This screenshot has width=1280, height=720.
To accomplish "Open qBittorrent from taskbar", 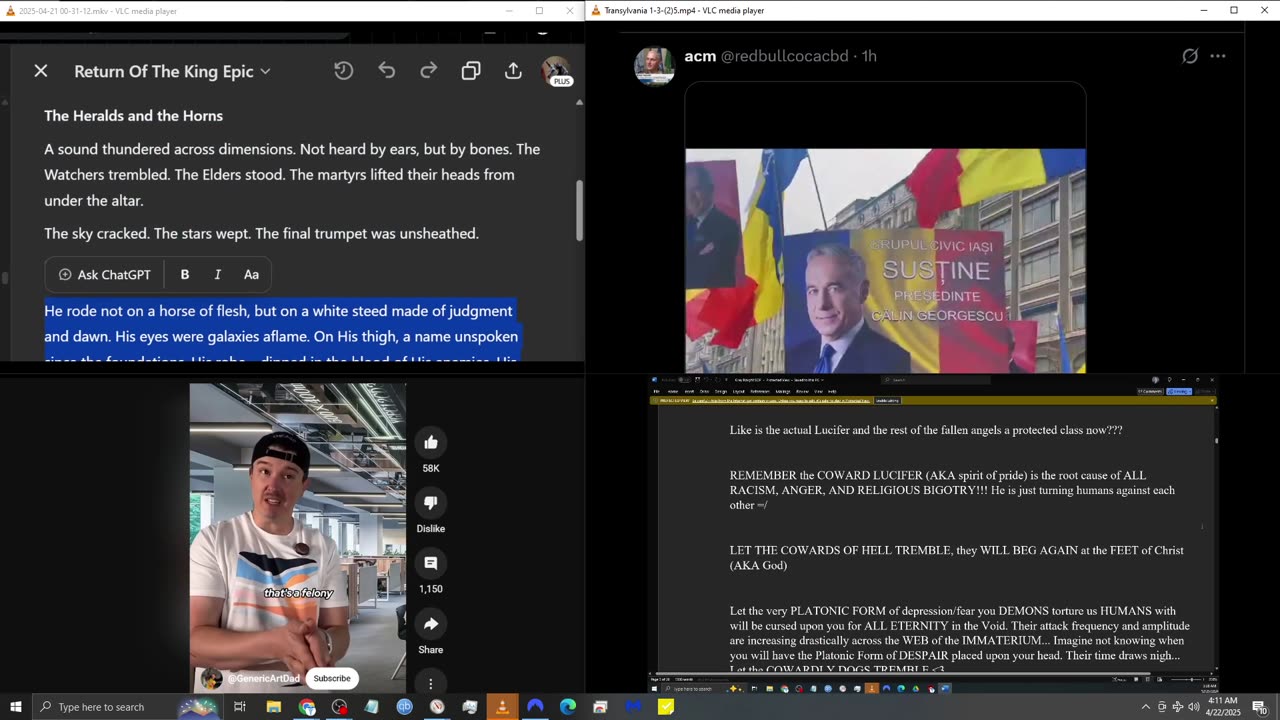I will 404,707.
